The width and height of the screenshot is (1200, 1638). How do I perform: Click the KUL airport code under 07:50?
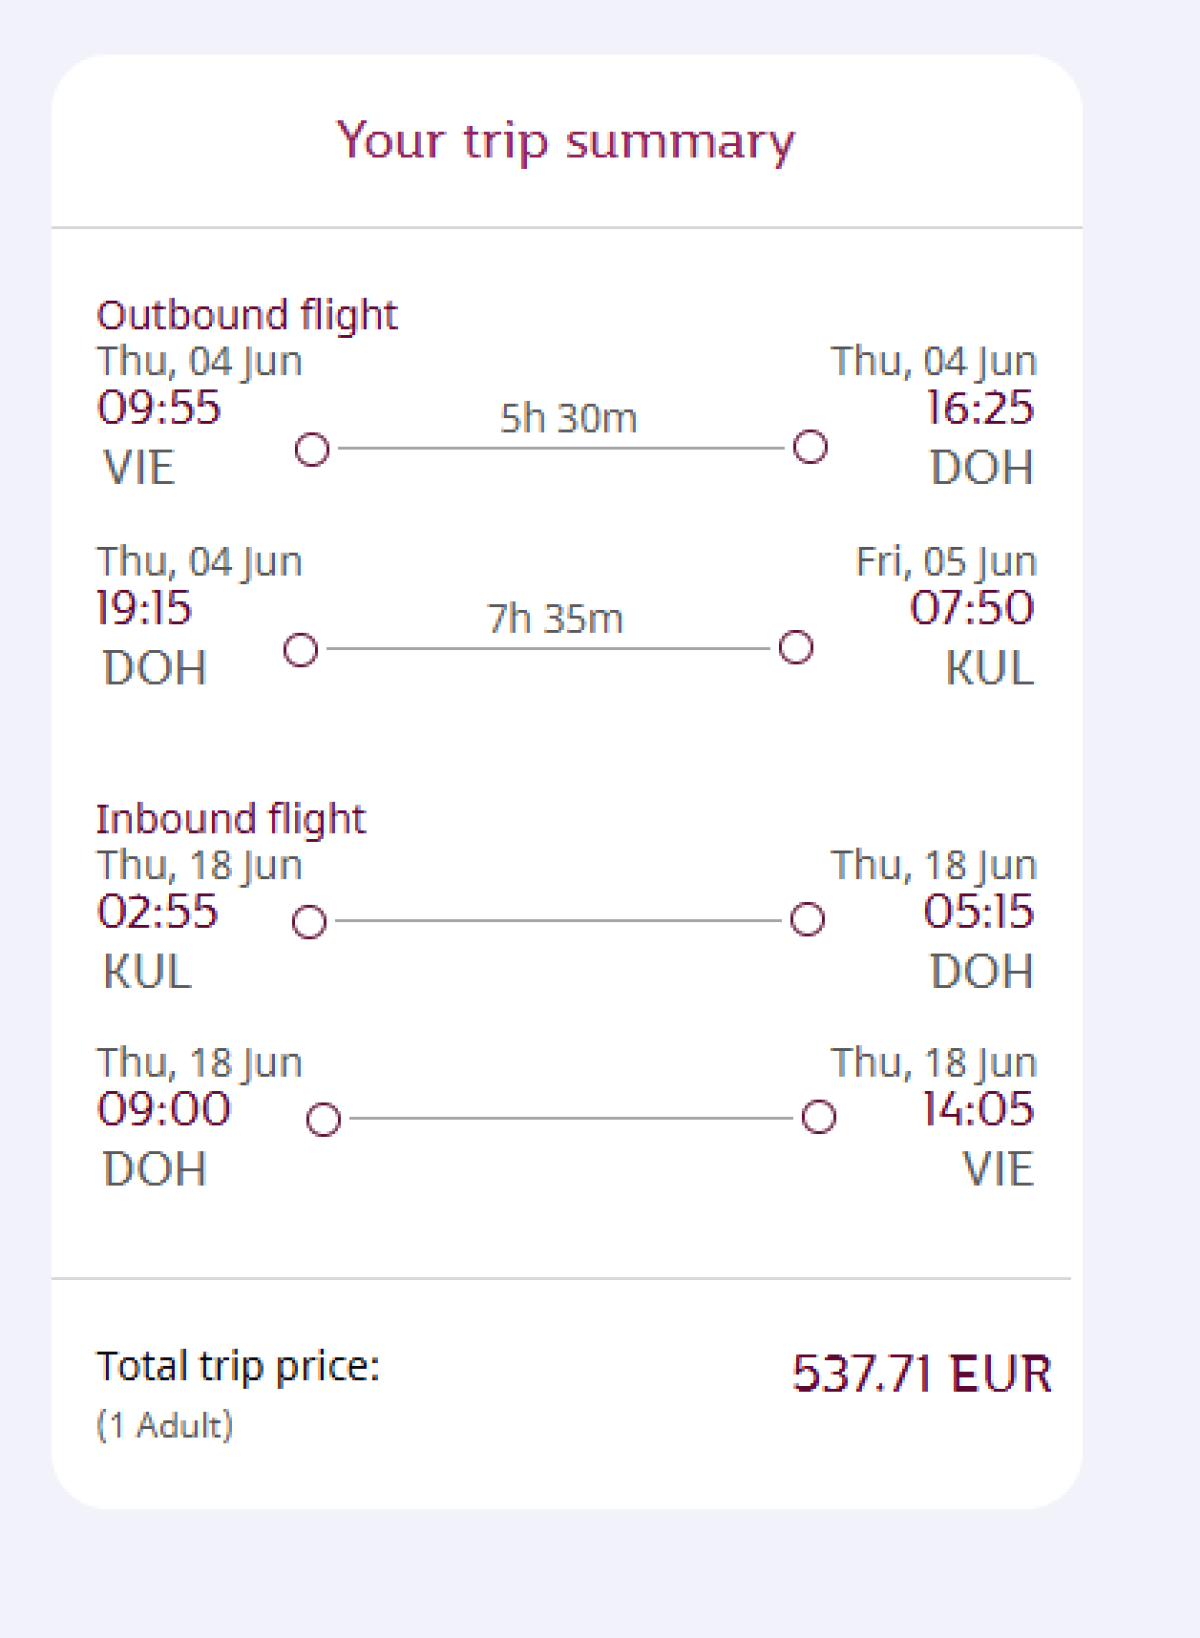989,668
